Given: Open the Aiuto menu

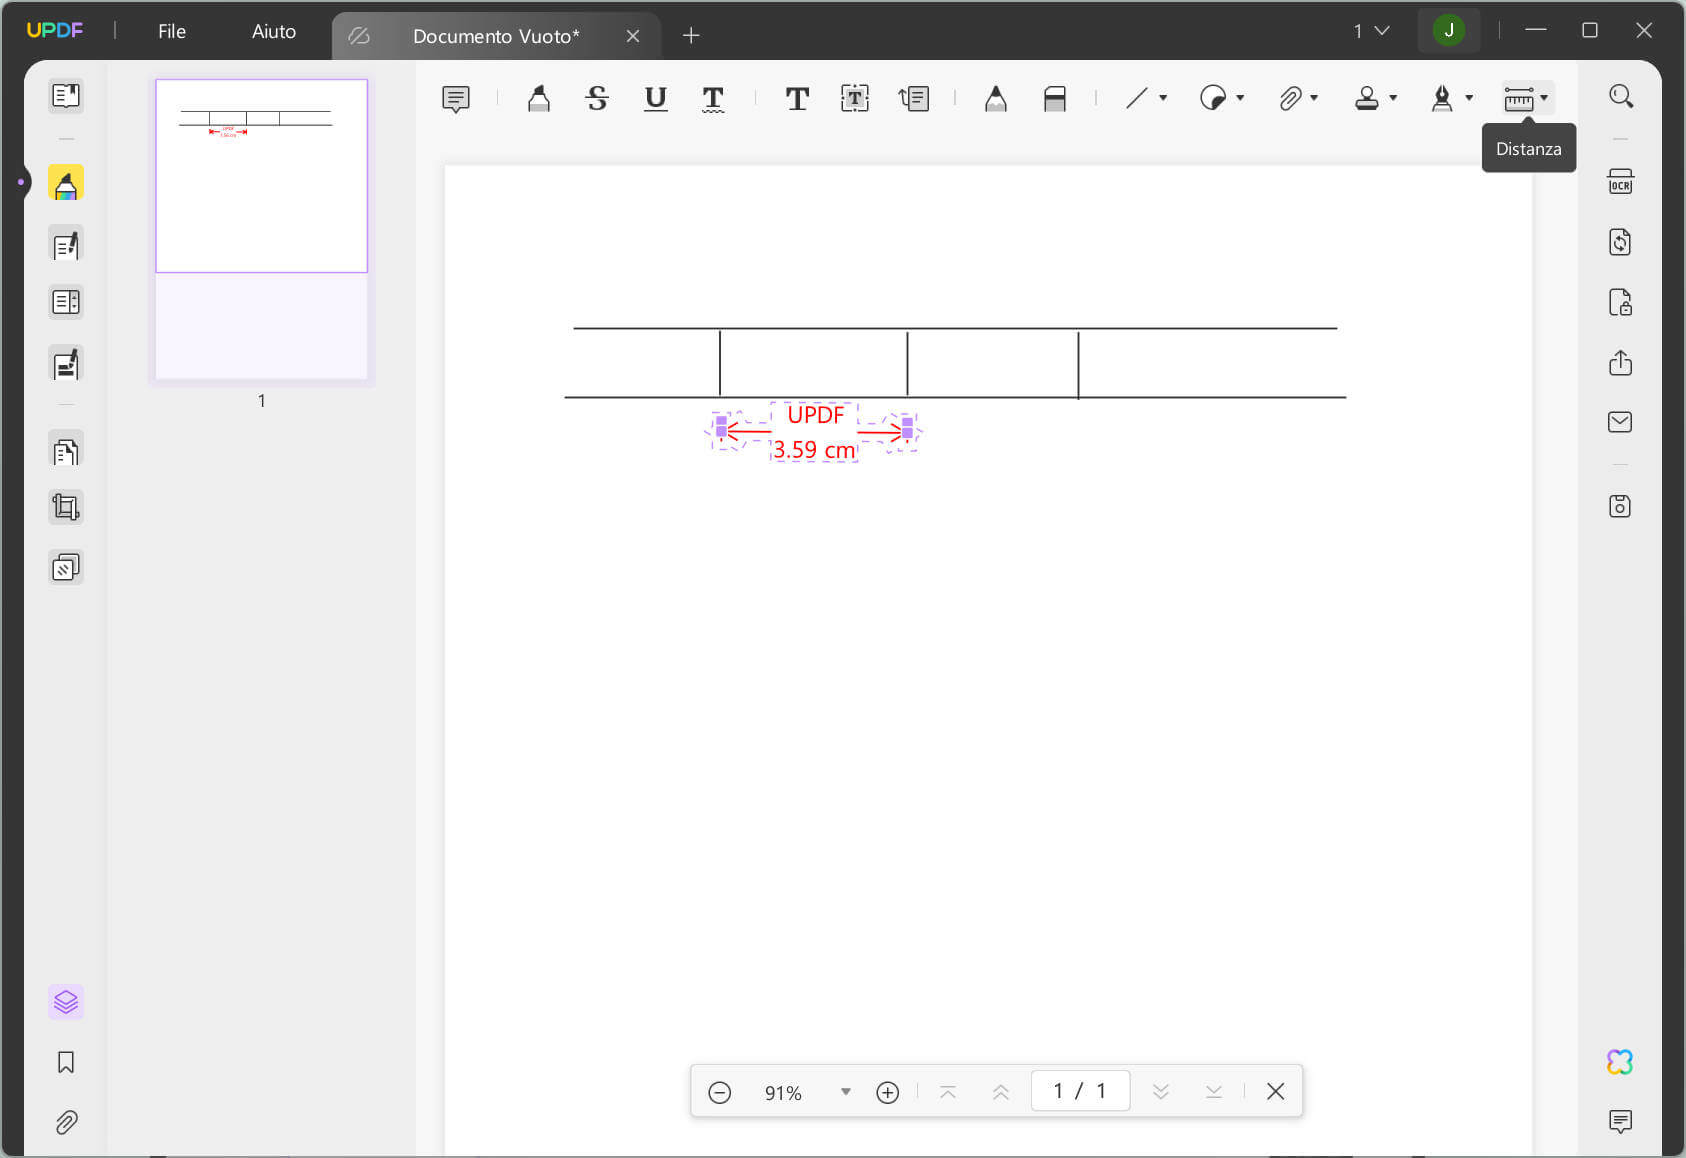Looking at the screenshot, I should pos(274,31).
